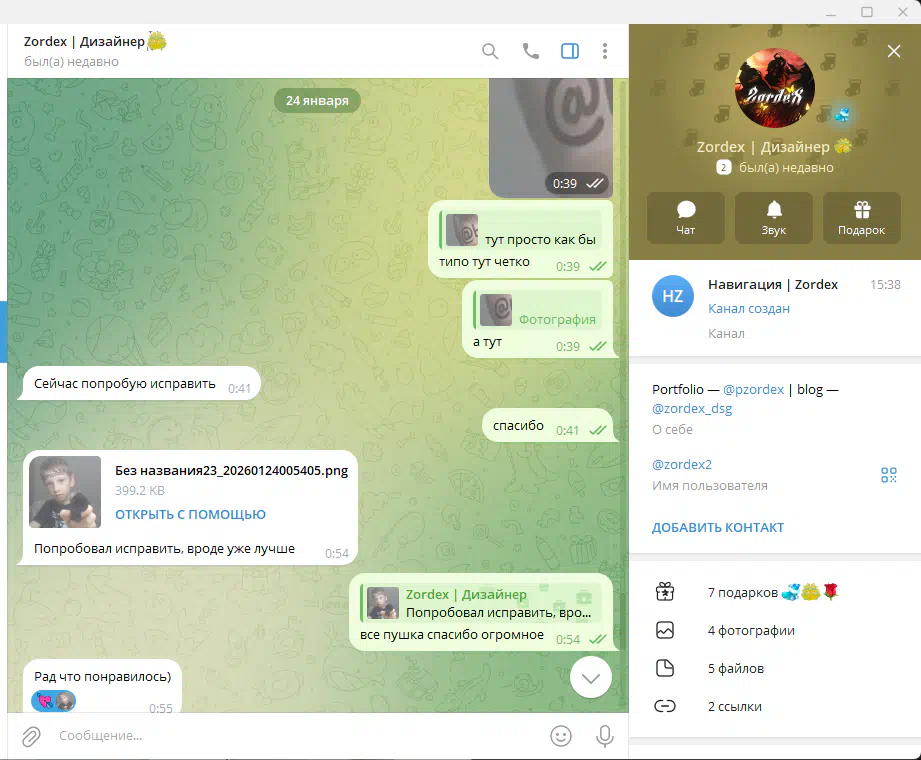The height and width of the screenshot is (760, 921).
Task: Attach a file using paperclip icon
Action: [31, 736]
